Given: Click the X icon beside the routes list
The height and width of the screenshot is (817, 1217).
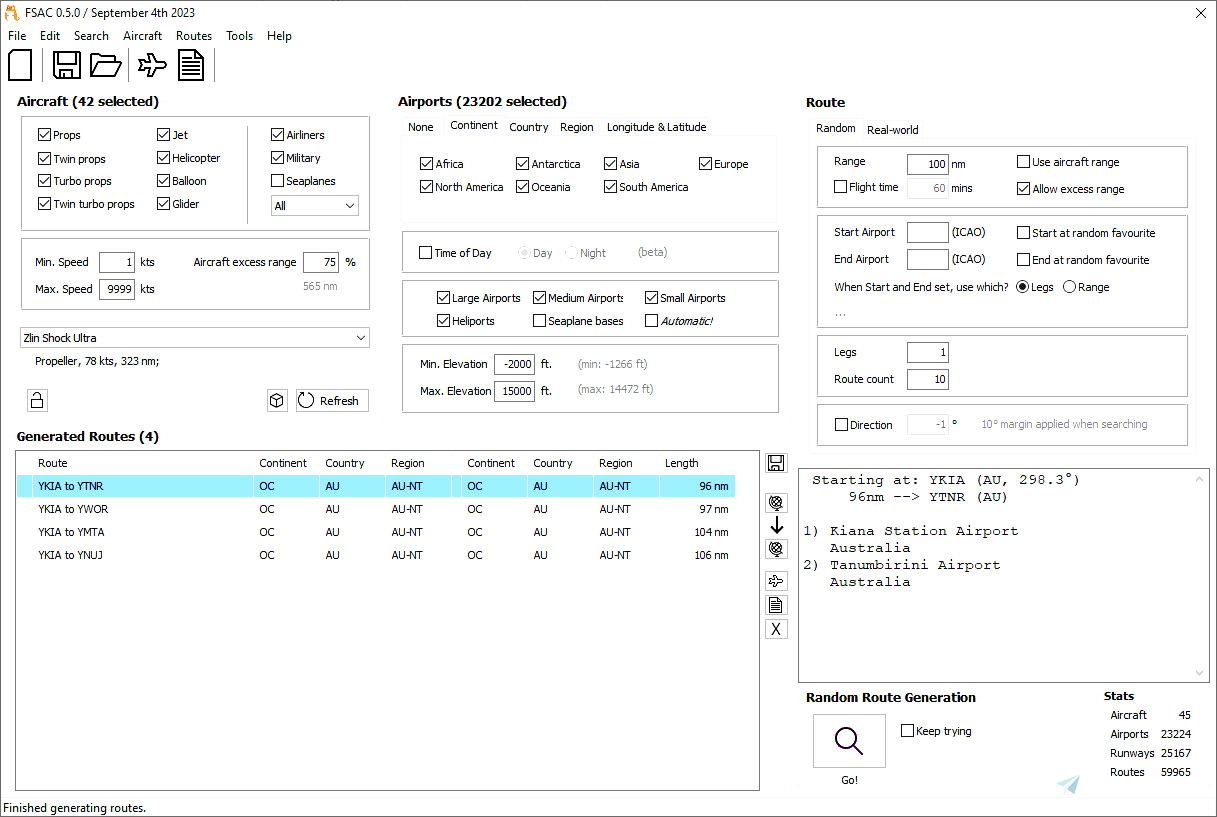Looking at the screenshot, I should pos(776,629).
